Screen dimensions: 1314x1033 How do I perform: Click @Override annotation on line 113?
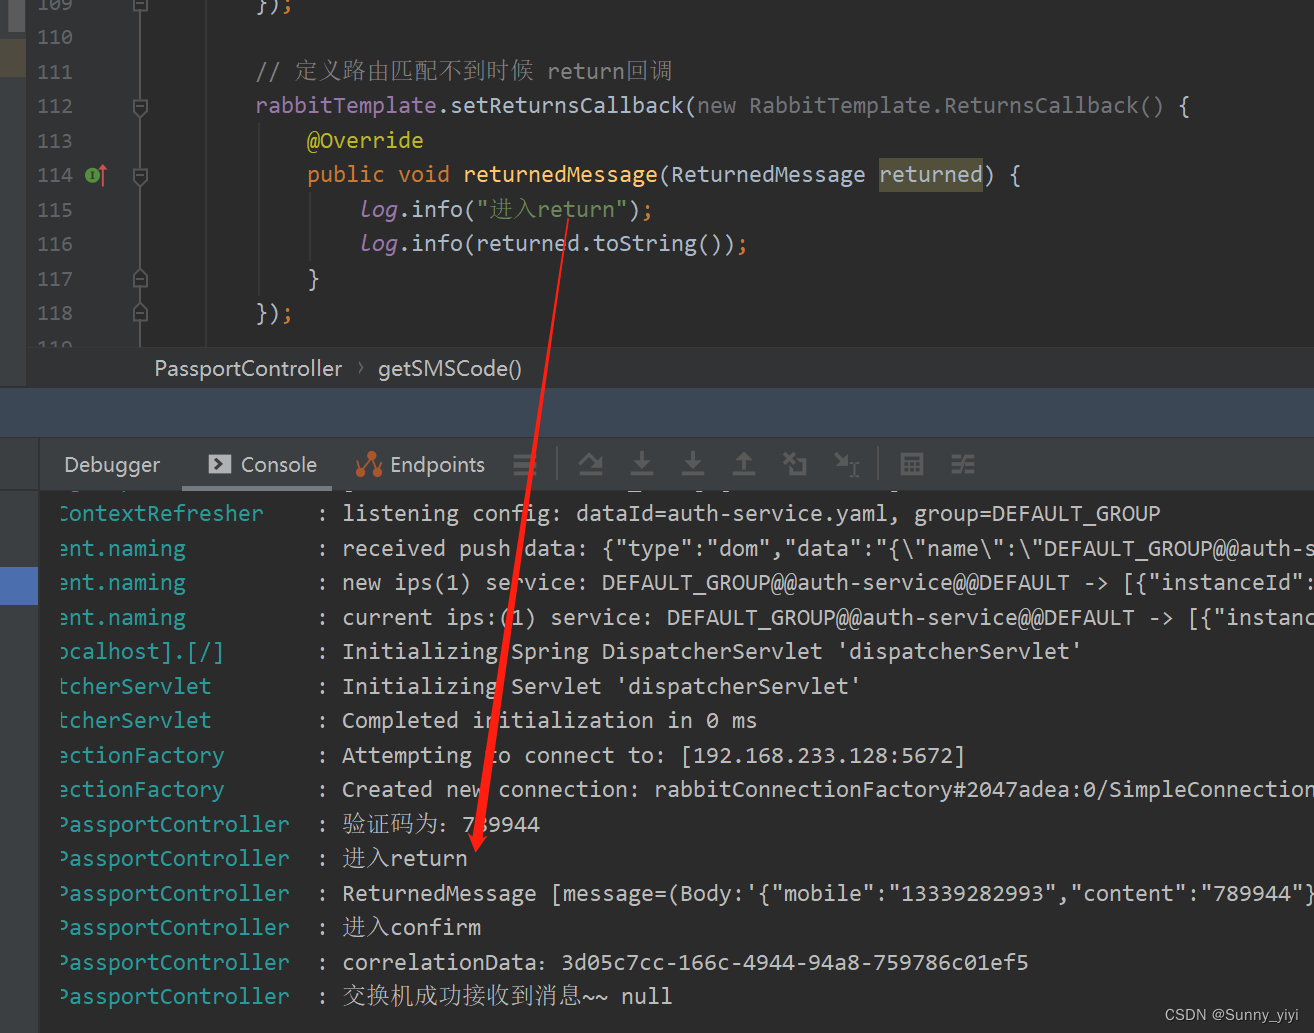click(365, 141)
